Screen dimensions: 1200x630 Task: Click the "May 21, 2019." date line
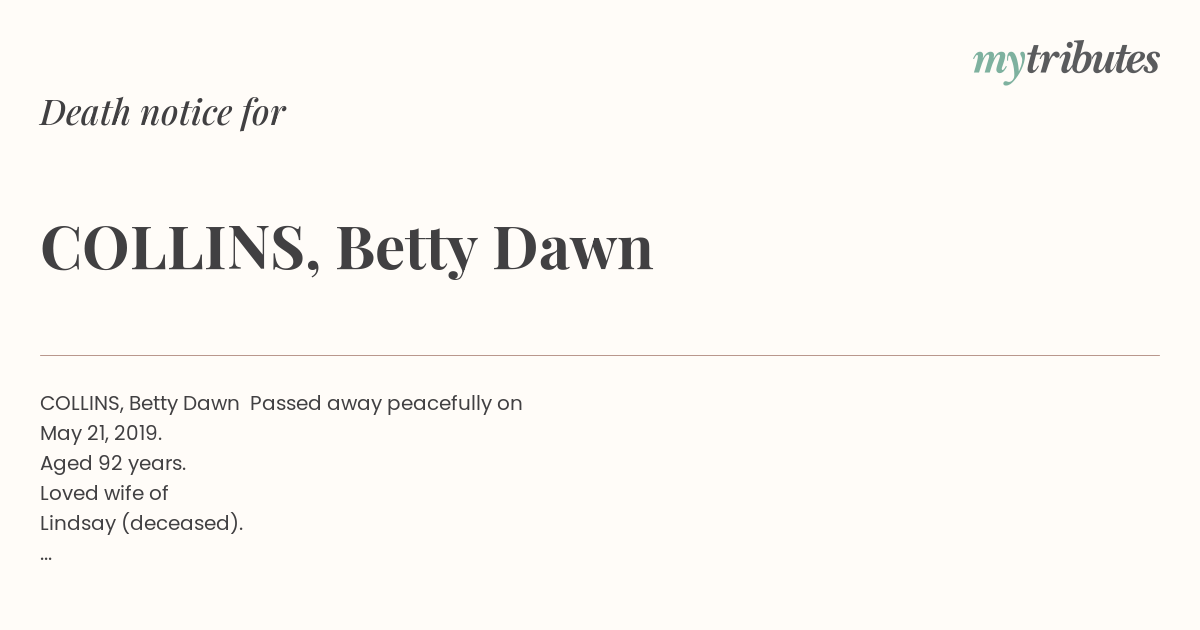click(x=101, y=433)
